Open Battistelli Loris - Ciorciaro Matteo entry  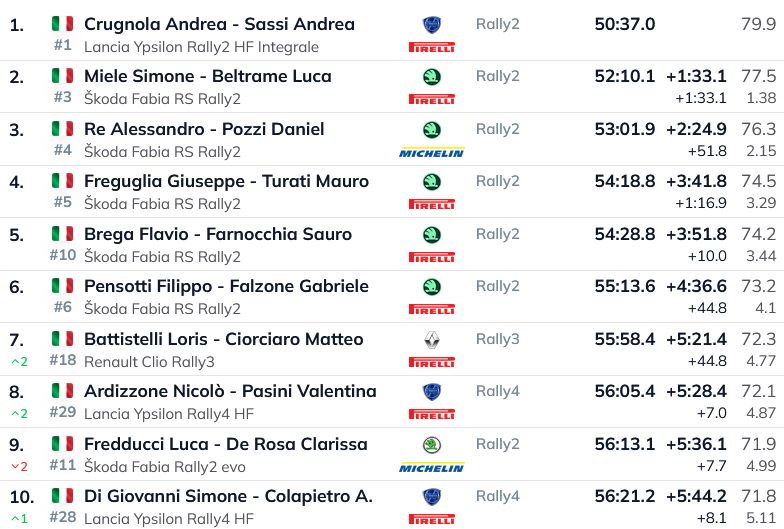point(223,339)
